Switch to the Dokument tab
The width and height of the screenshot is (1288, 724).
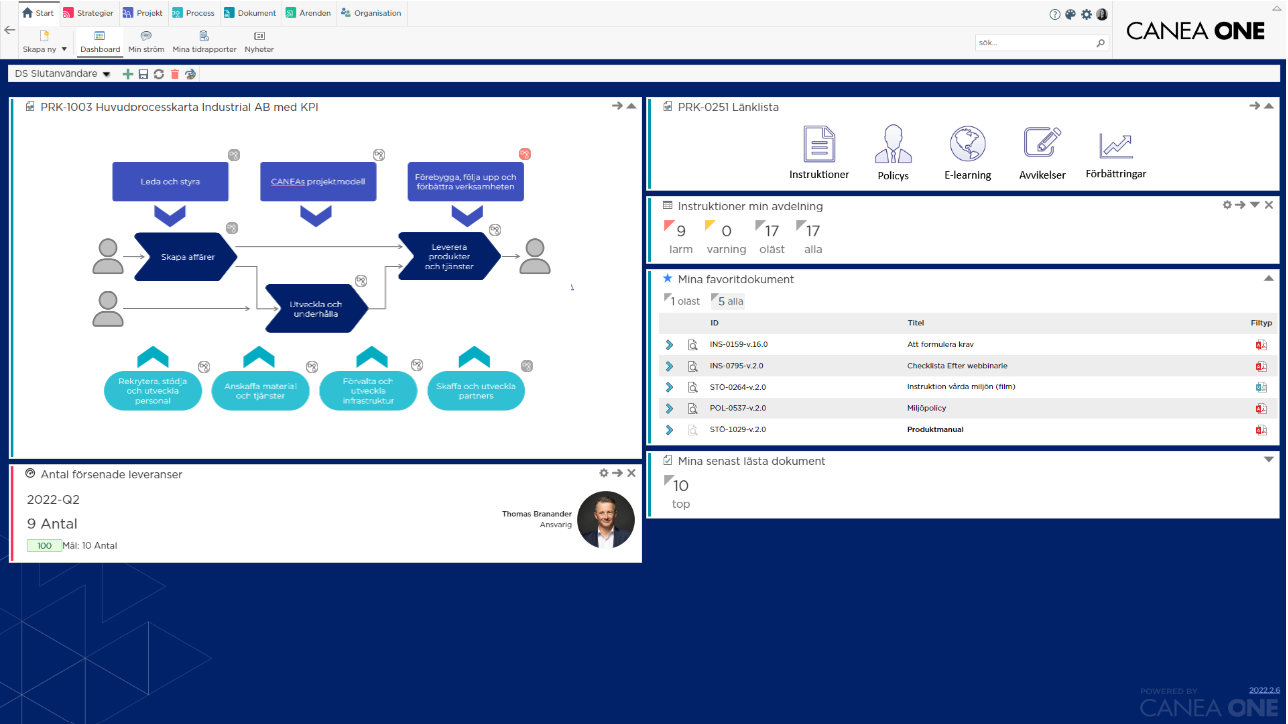250,13
